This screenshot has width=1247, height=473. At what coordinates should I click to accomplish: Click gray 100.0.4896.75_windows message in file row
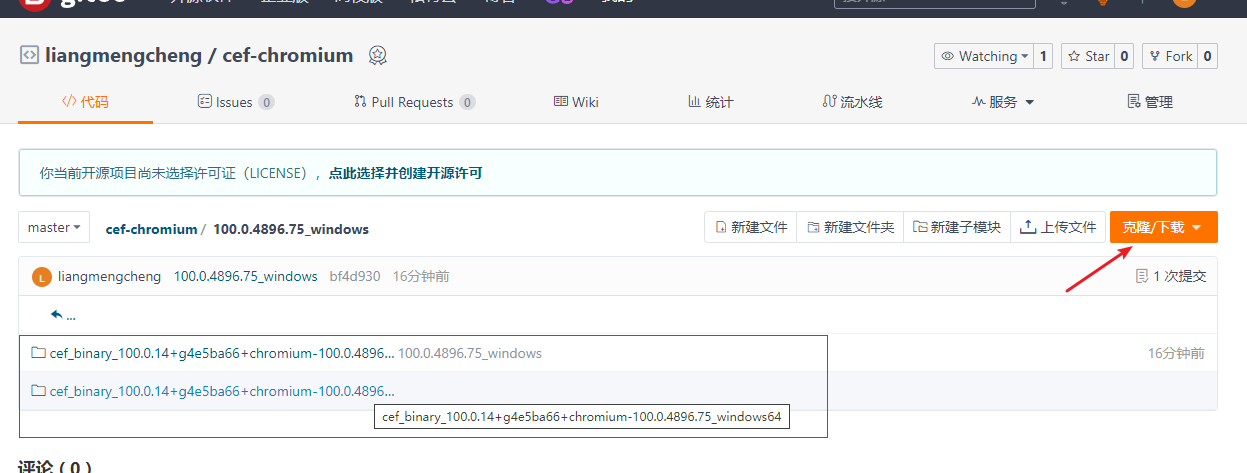pos(470,353)
